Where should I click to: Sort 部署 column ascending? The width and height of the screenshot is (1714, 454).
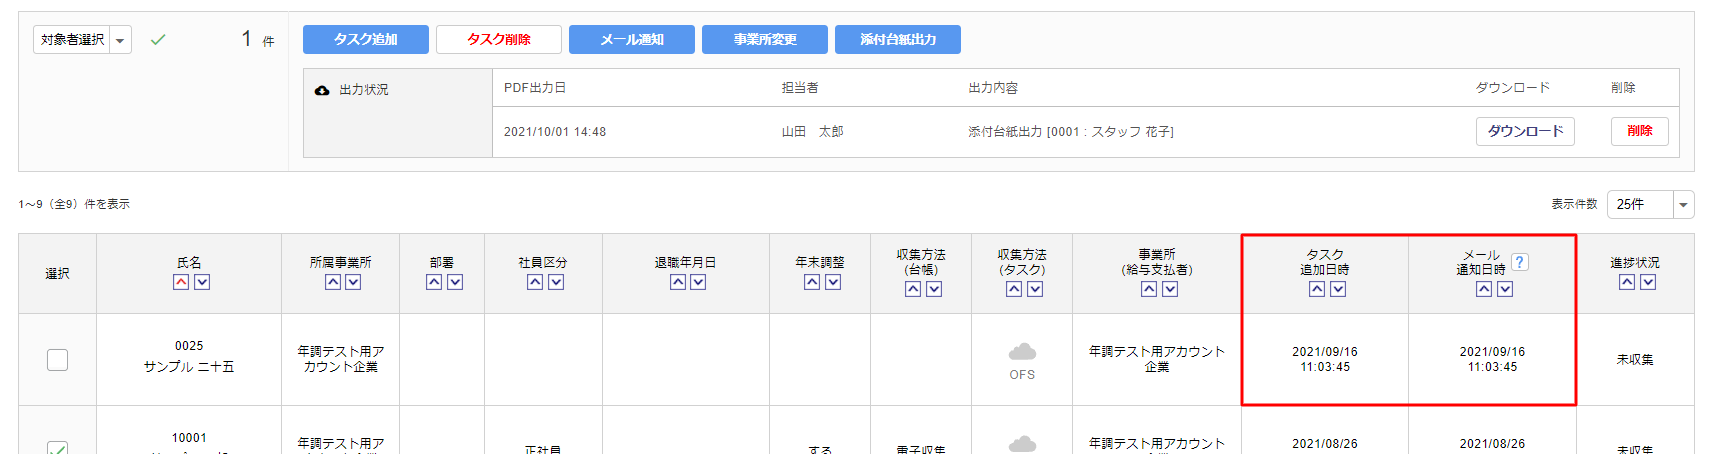pyautogui.click(x=434, y=282)
